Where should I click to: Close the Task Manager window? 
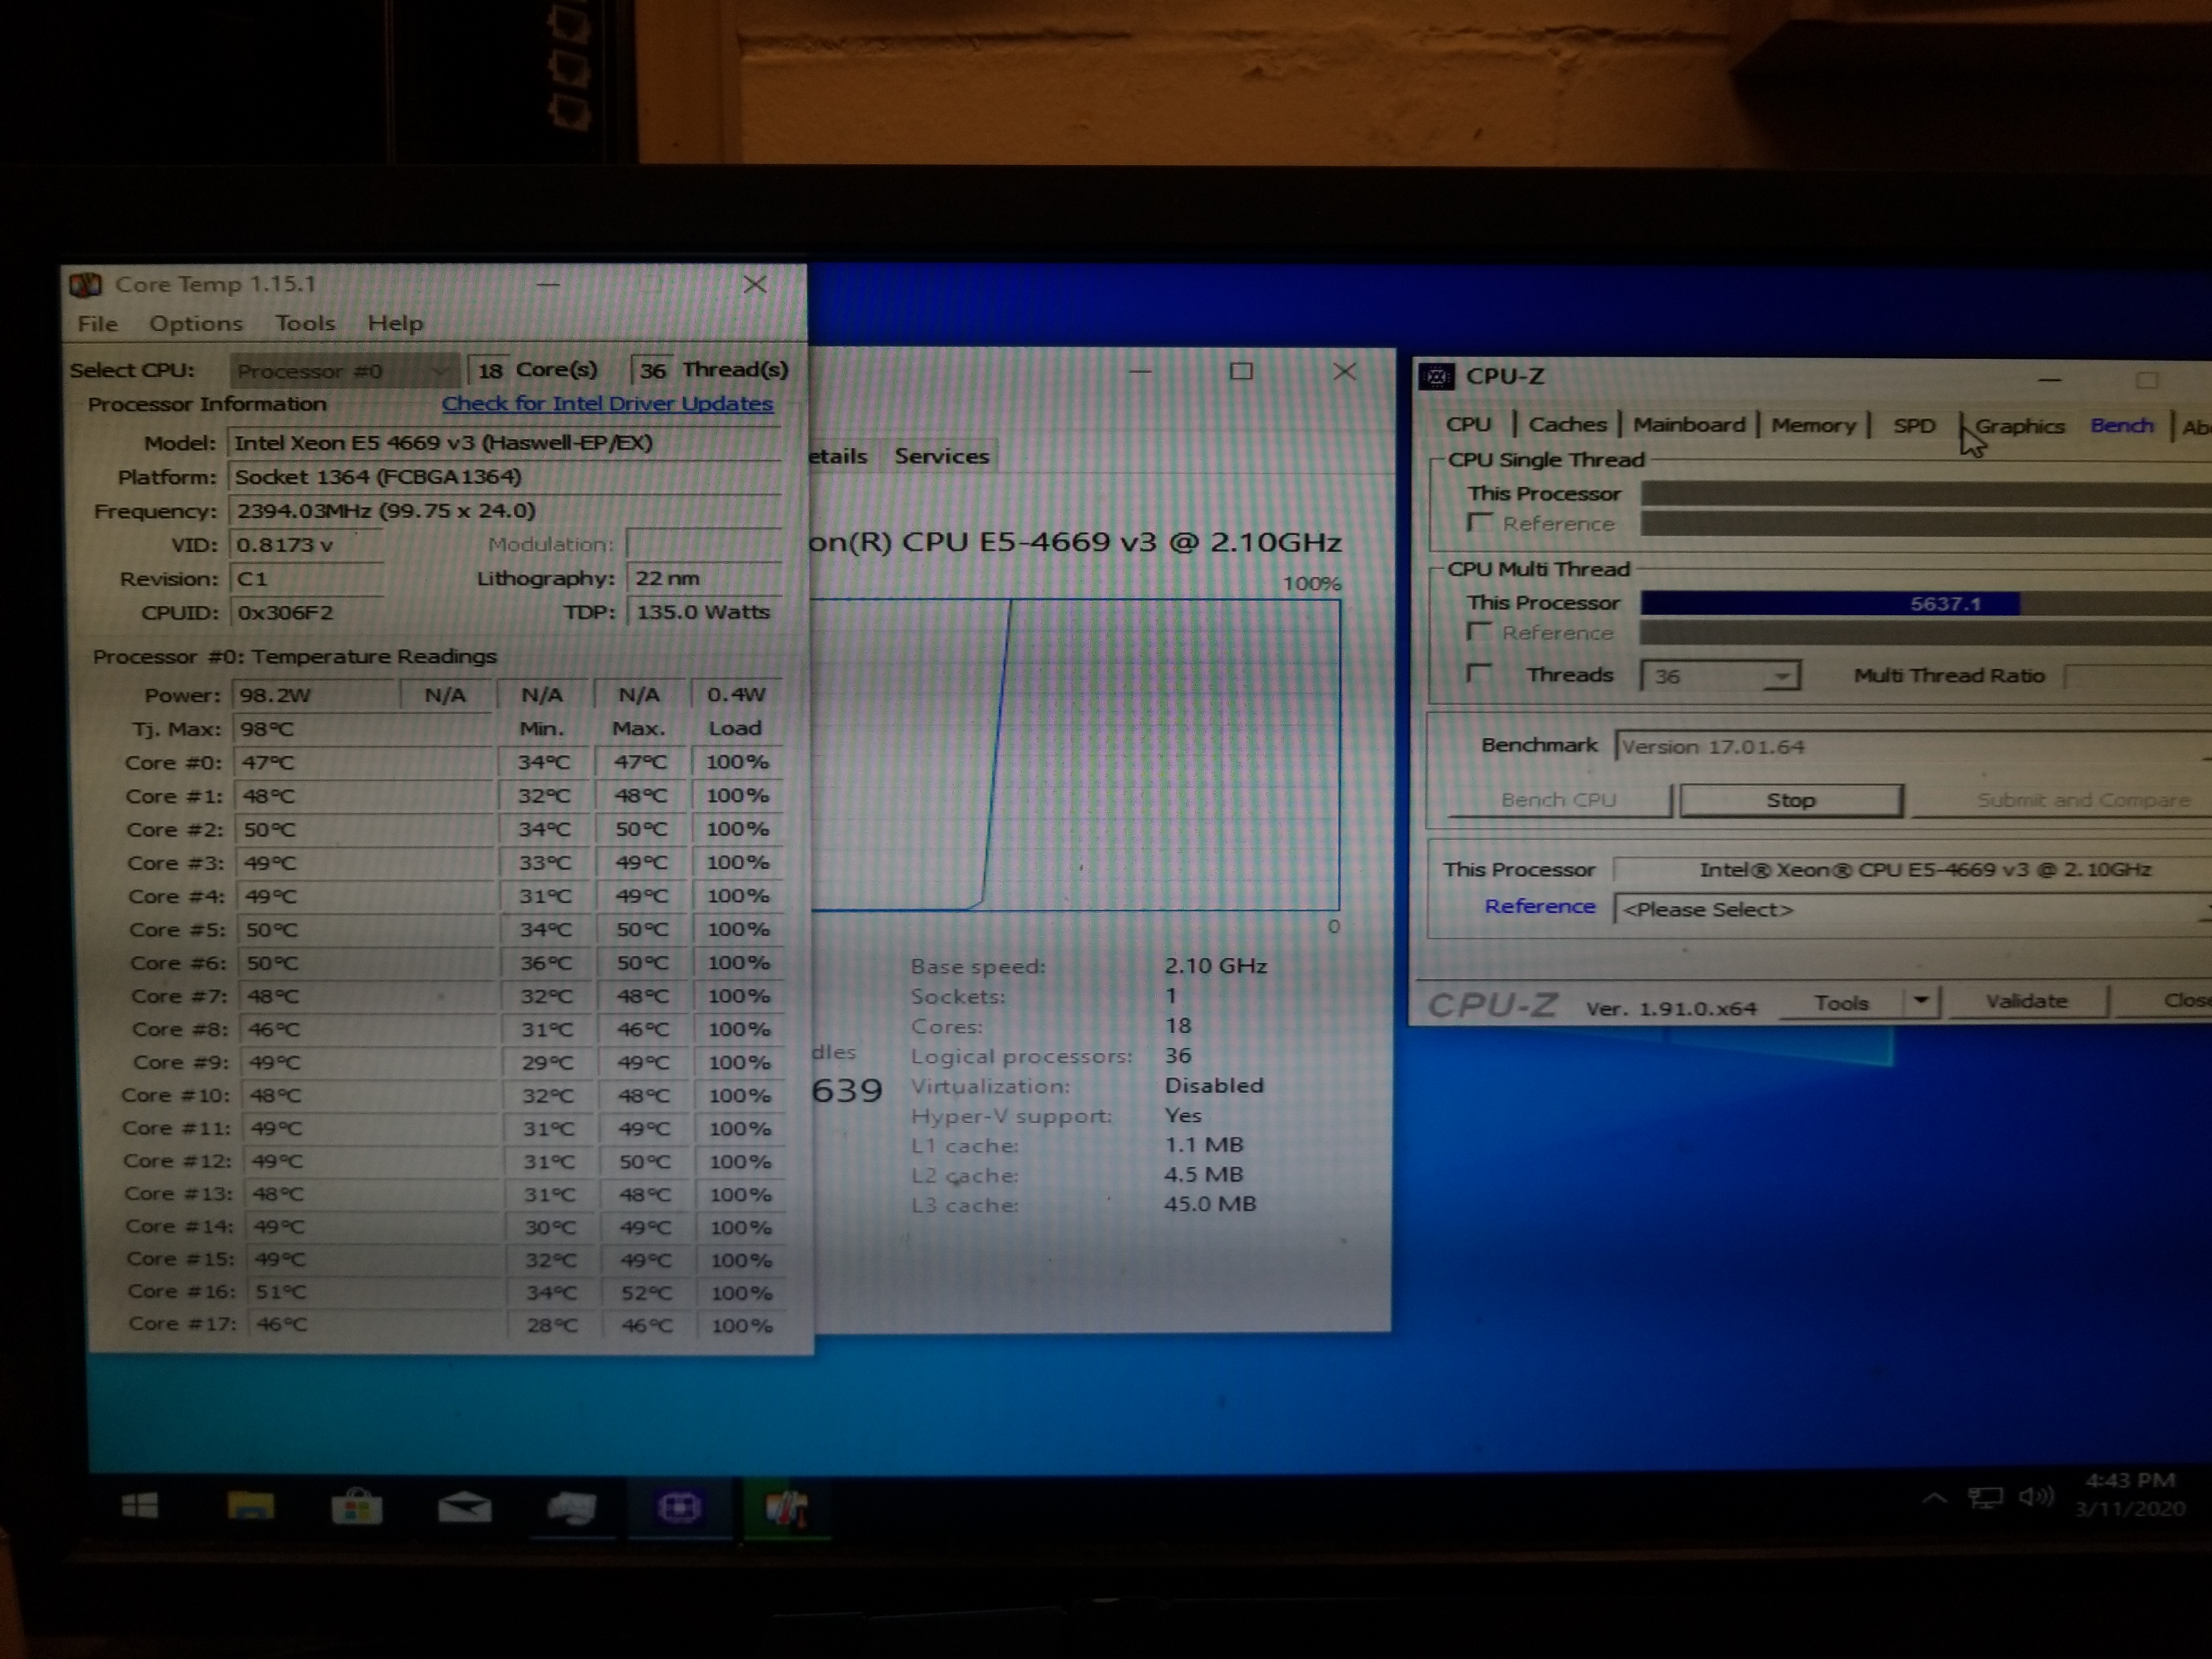[x=1345, y=371]
